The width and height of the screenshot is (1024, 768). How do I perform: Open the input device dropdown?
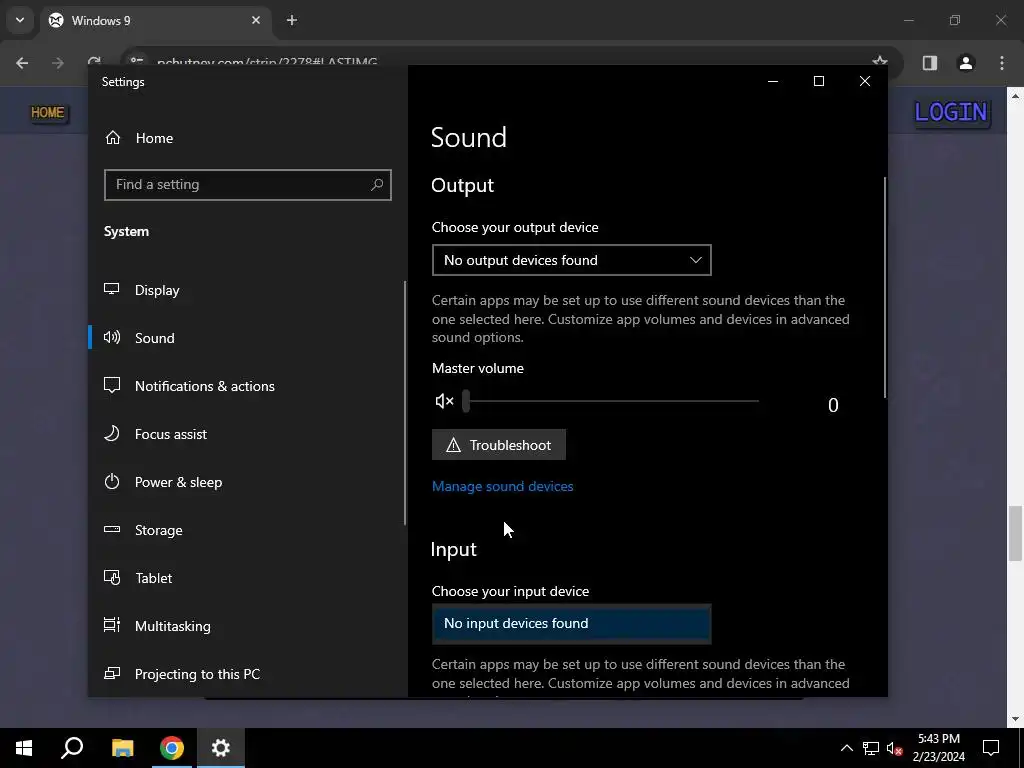(571, 624)
